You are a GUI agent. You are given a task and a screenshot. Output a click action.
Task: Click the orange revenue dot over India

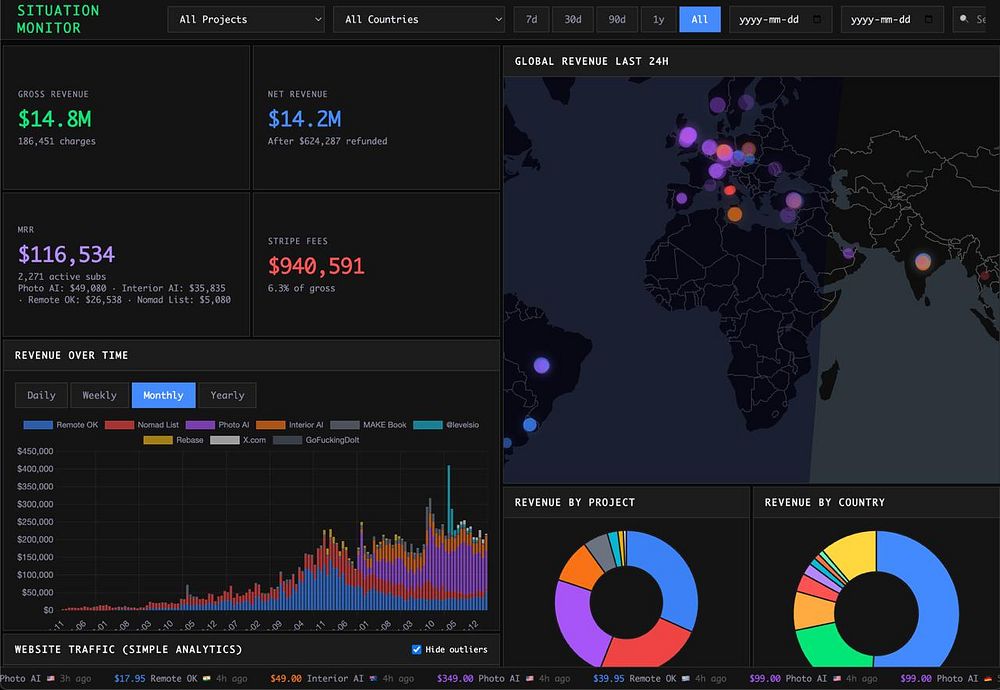tap(923, 261)
